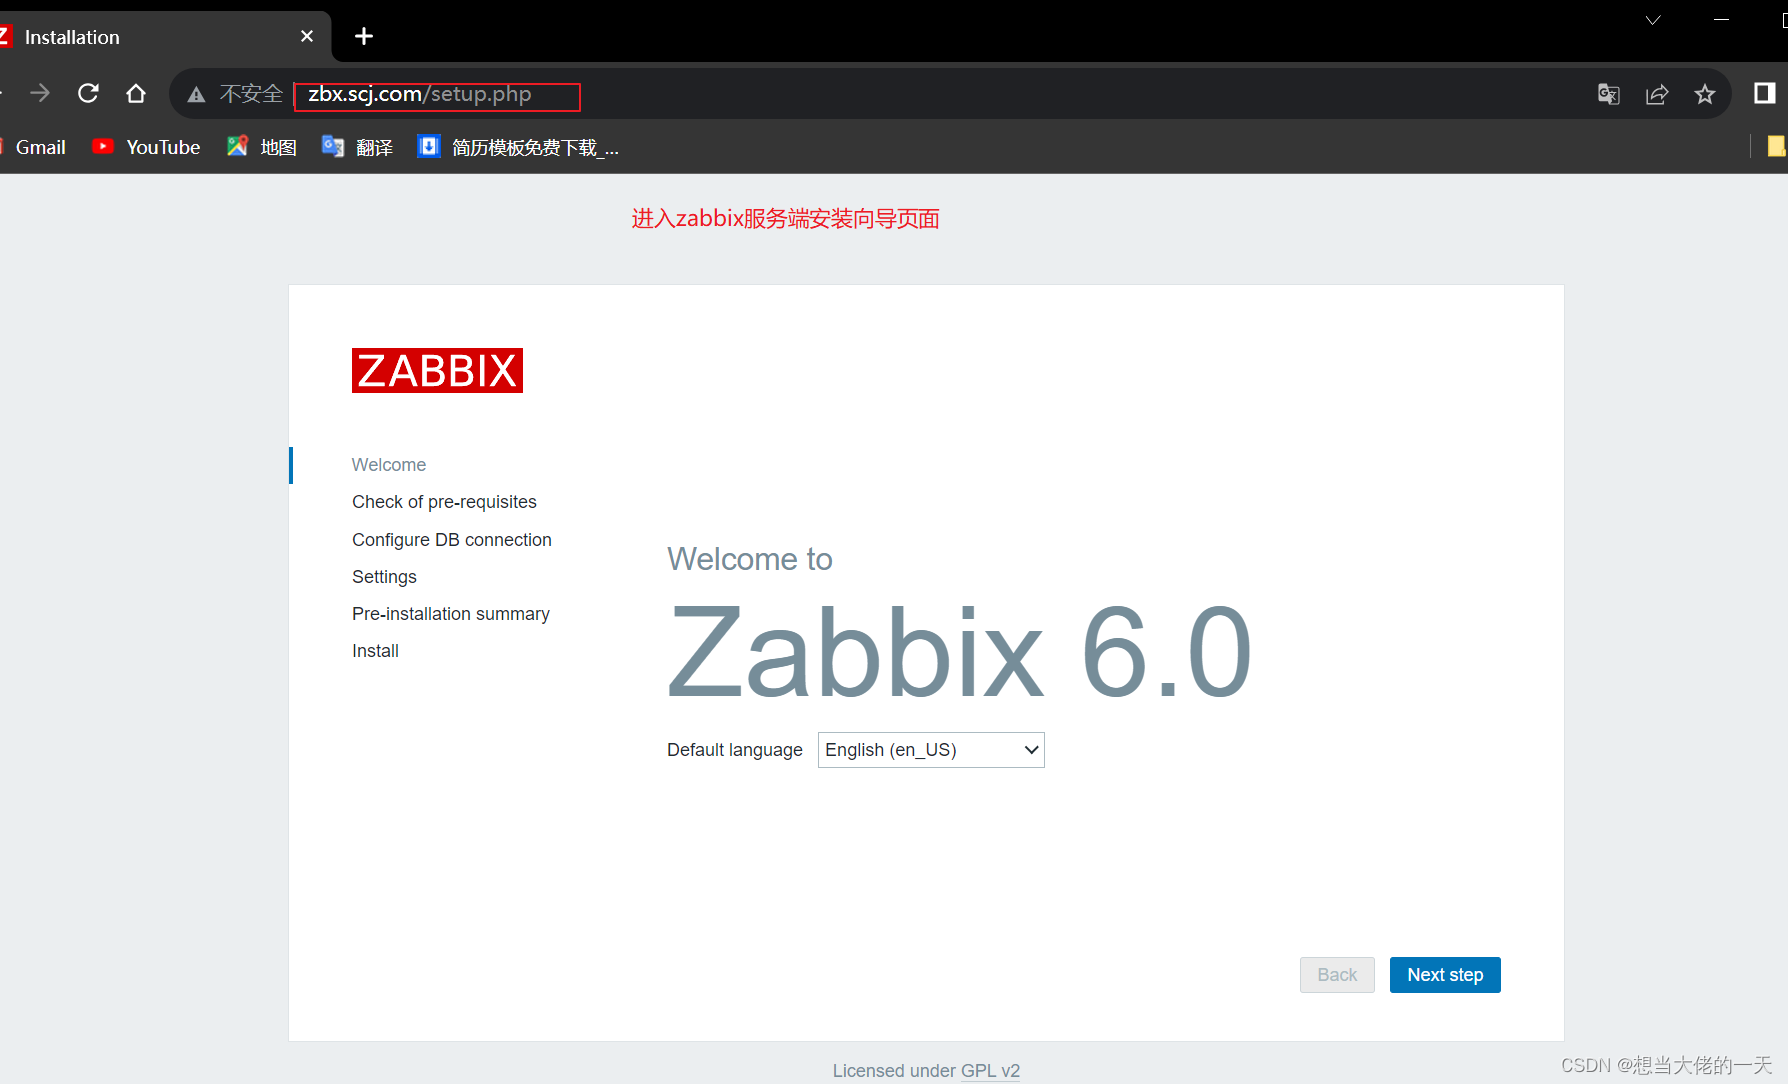Reload the page with refresh icon
The height and width of the screenshot is (1084, 1788).
point(88,93)
